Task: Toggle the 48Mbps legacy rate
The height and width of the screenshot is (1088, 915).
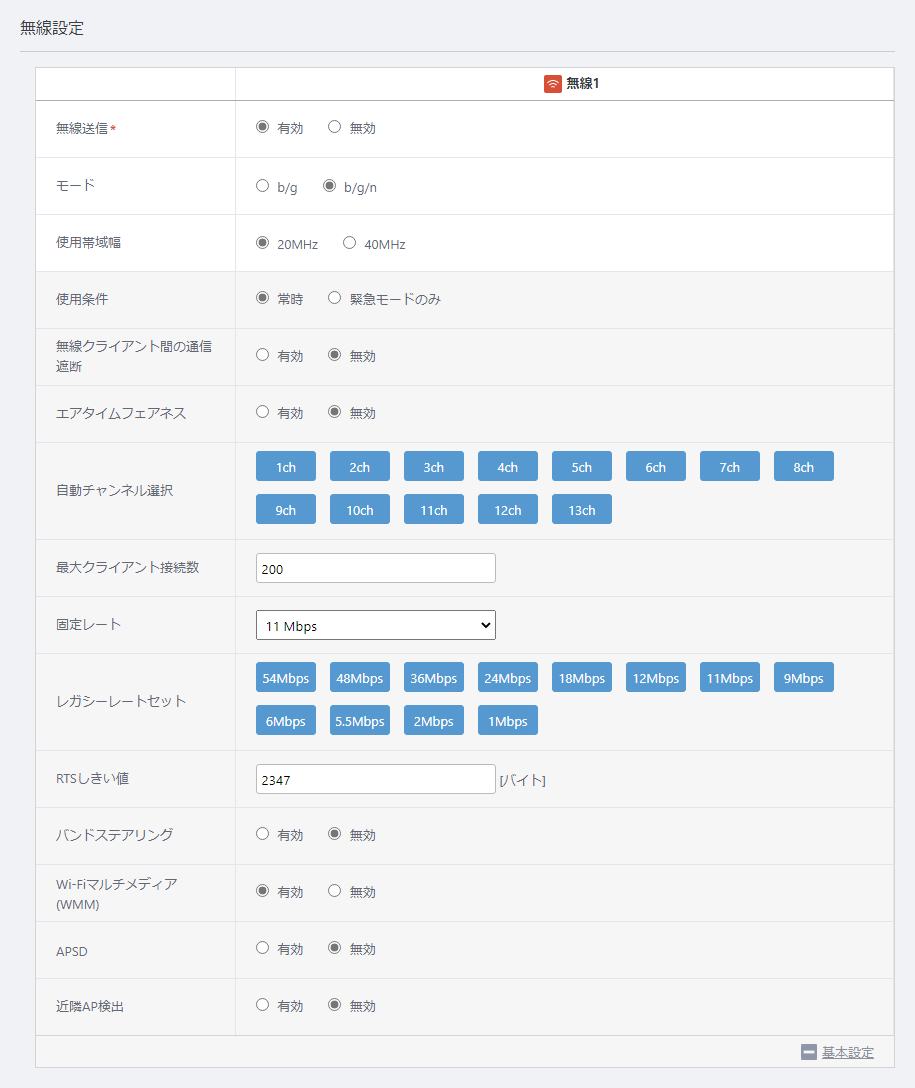Action: pyautogui.click(x=359, y=677)
